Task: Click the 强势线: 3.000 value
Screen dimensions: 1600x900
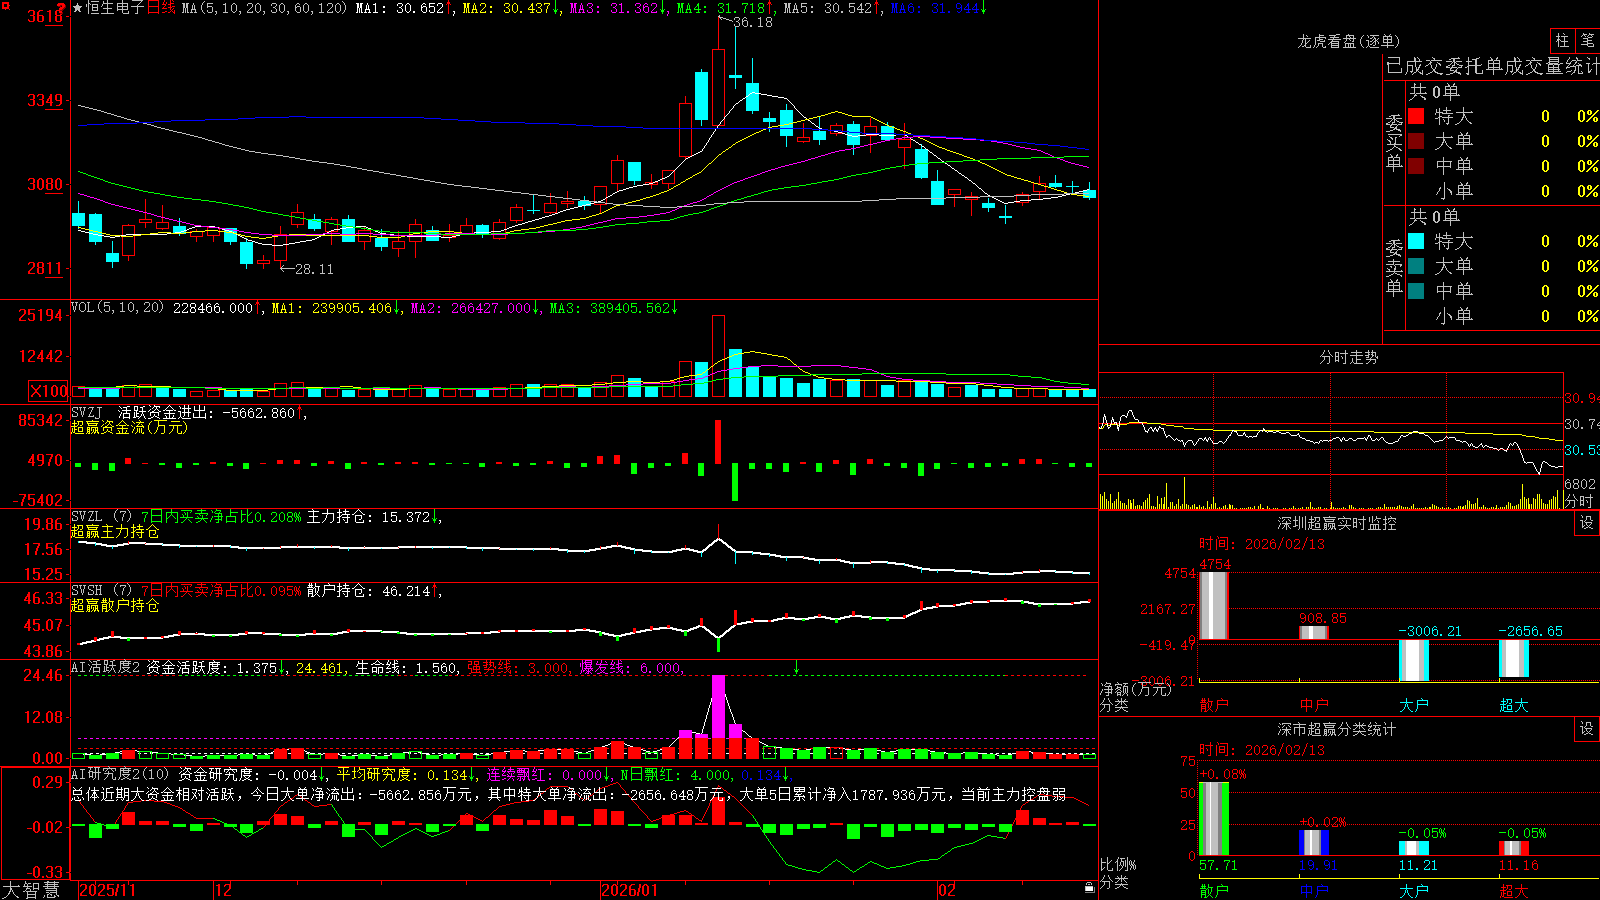Action: coord(519,667)
